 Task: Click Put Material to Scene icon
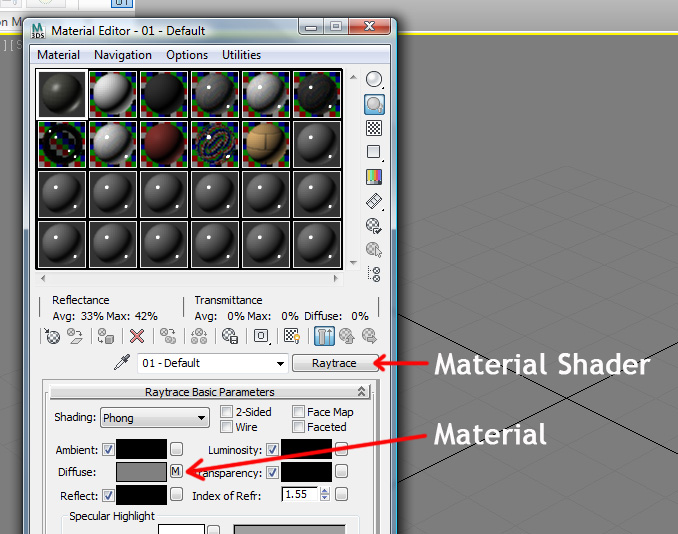point(75,336)
